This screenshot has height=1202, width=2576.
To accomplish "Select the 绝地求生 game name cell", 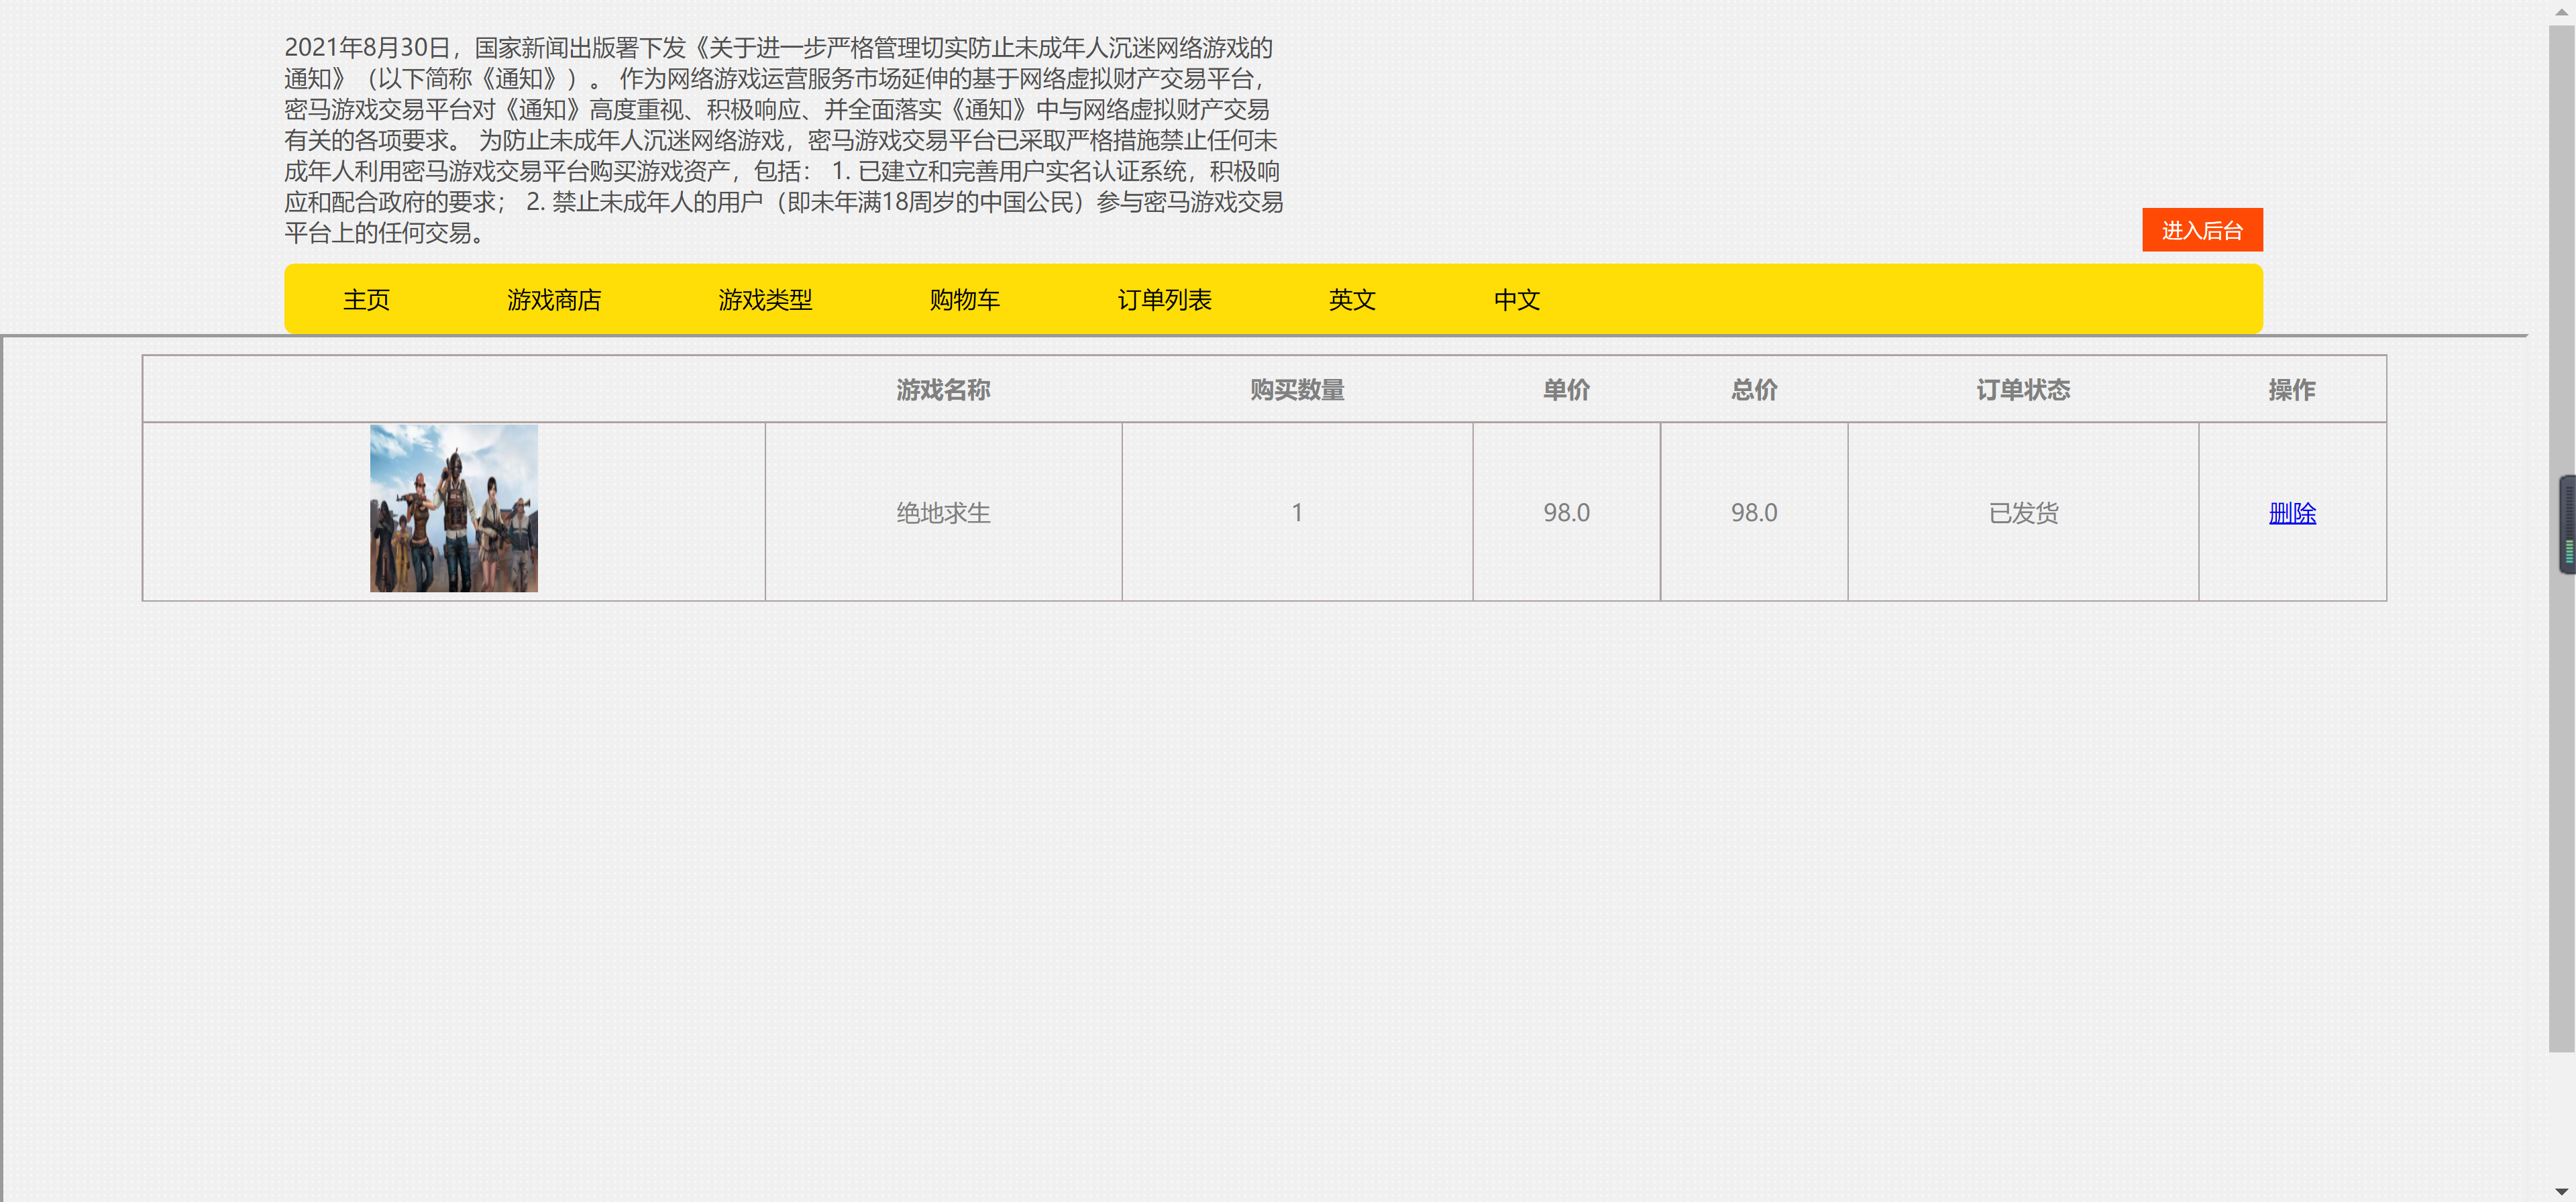I will click(x=944, y=513).
